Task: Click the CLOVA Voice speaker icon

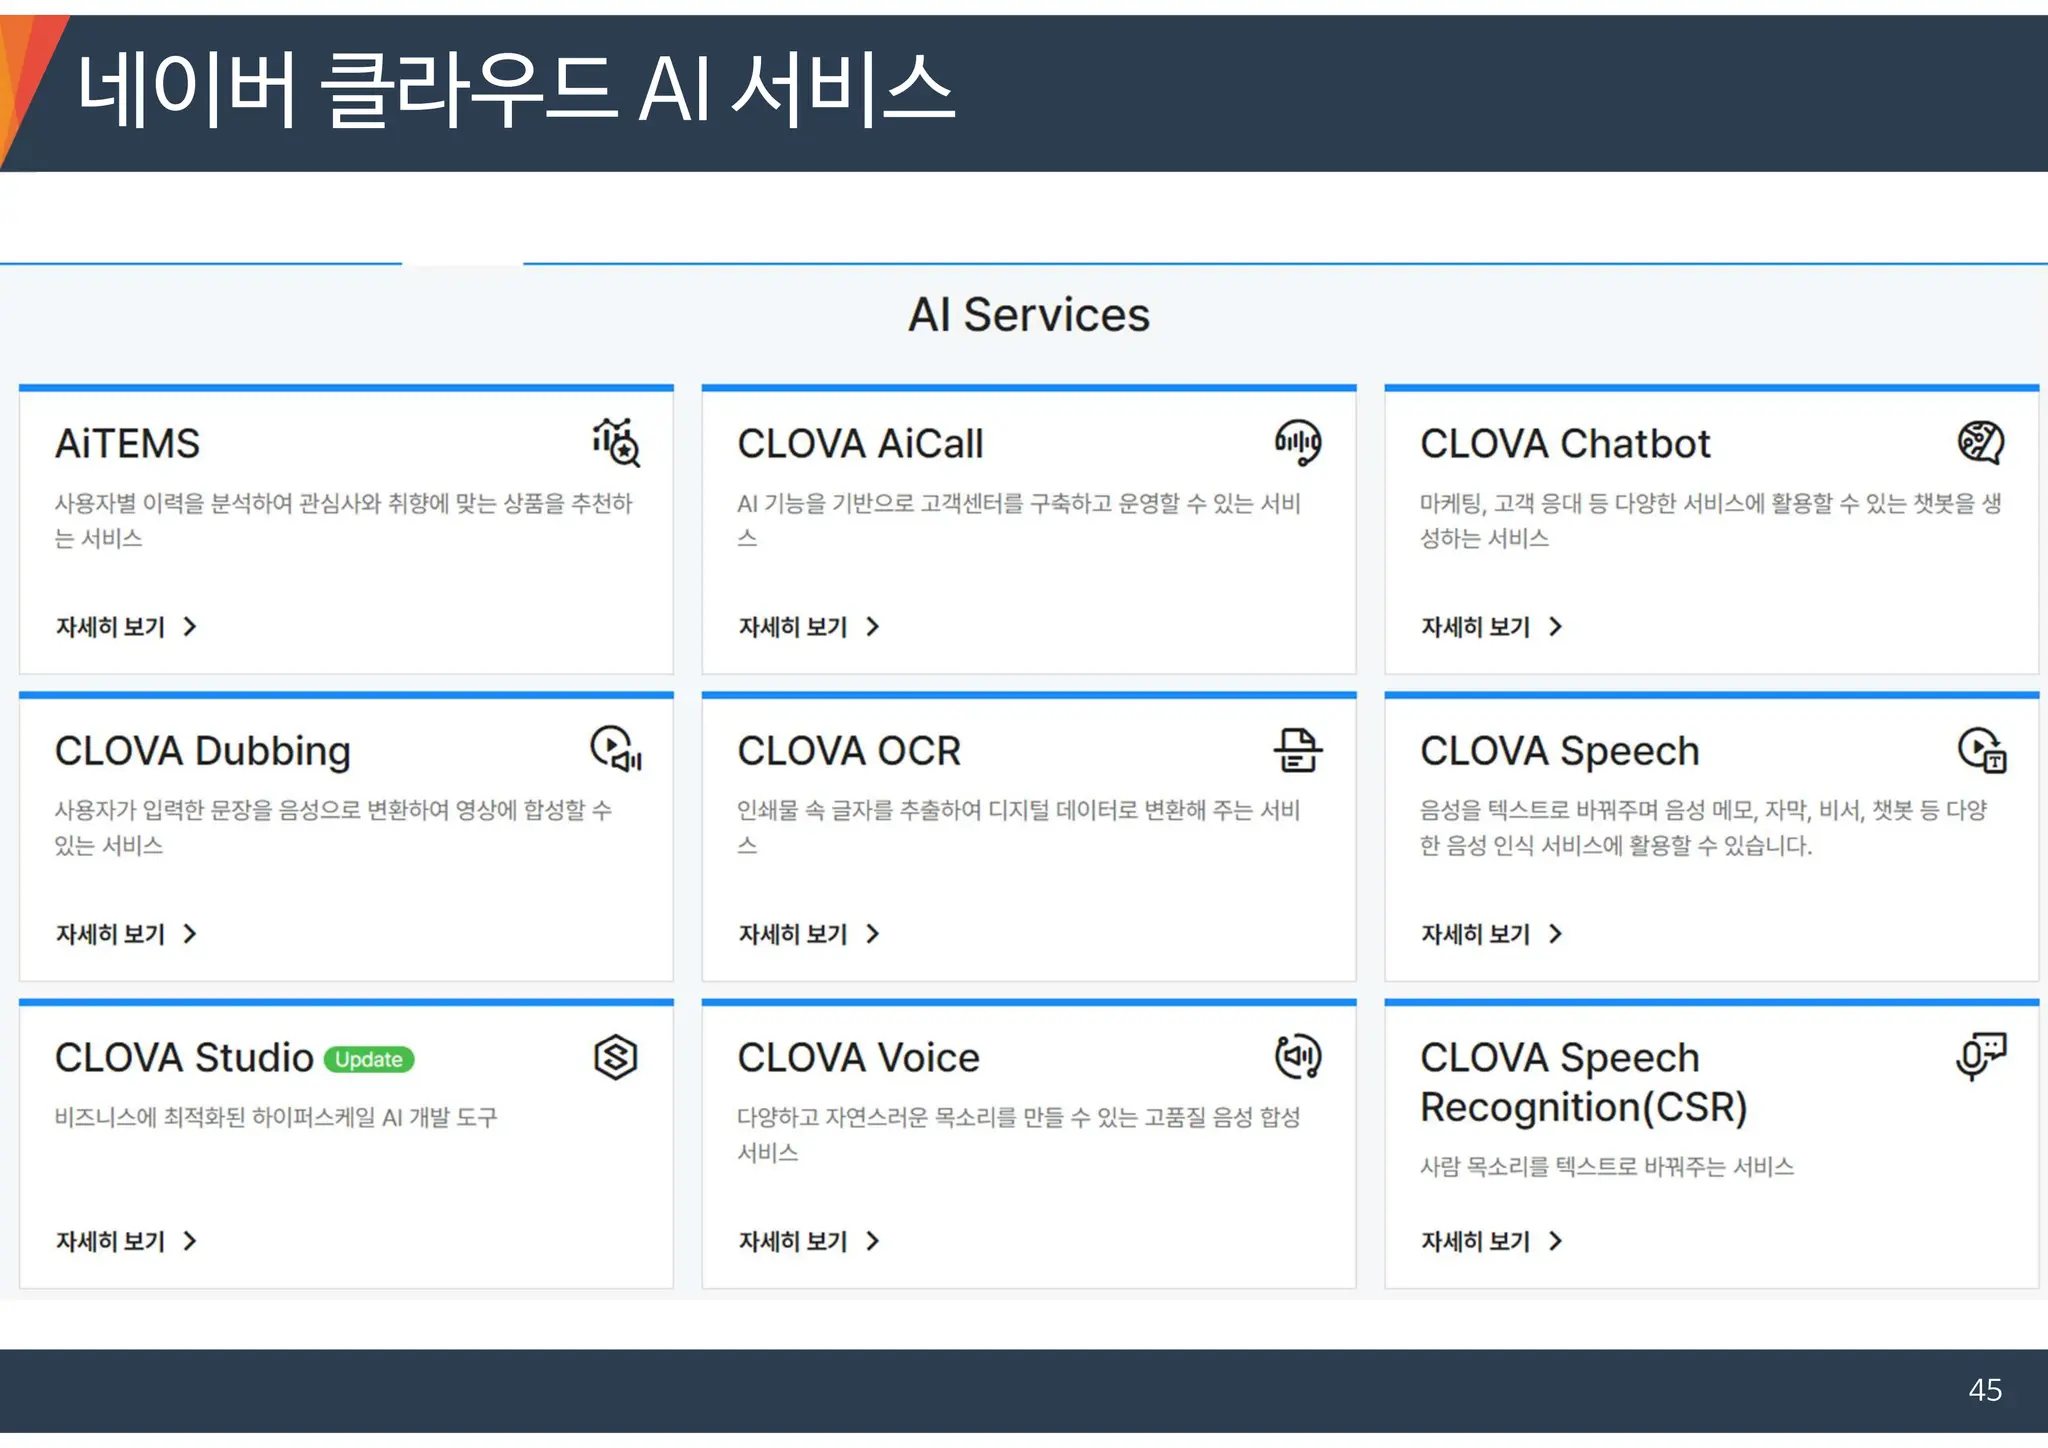Action: (1298, 1057)
